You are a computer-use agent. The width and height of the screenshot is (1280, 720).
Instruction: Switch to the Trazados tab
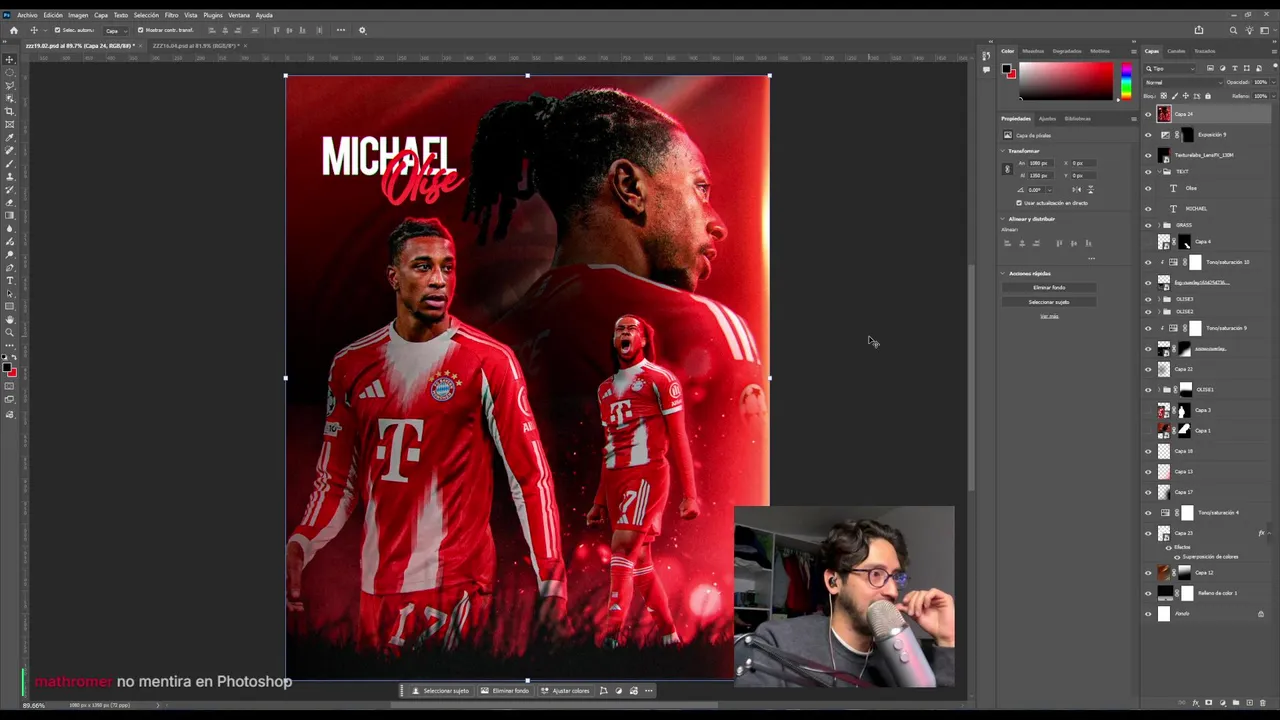[1205, 51]
